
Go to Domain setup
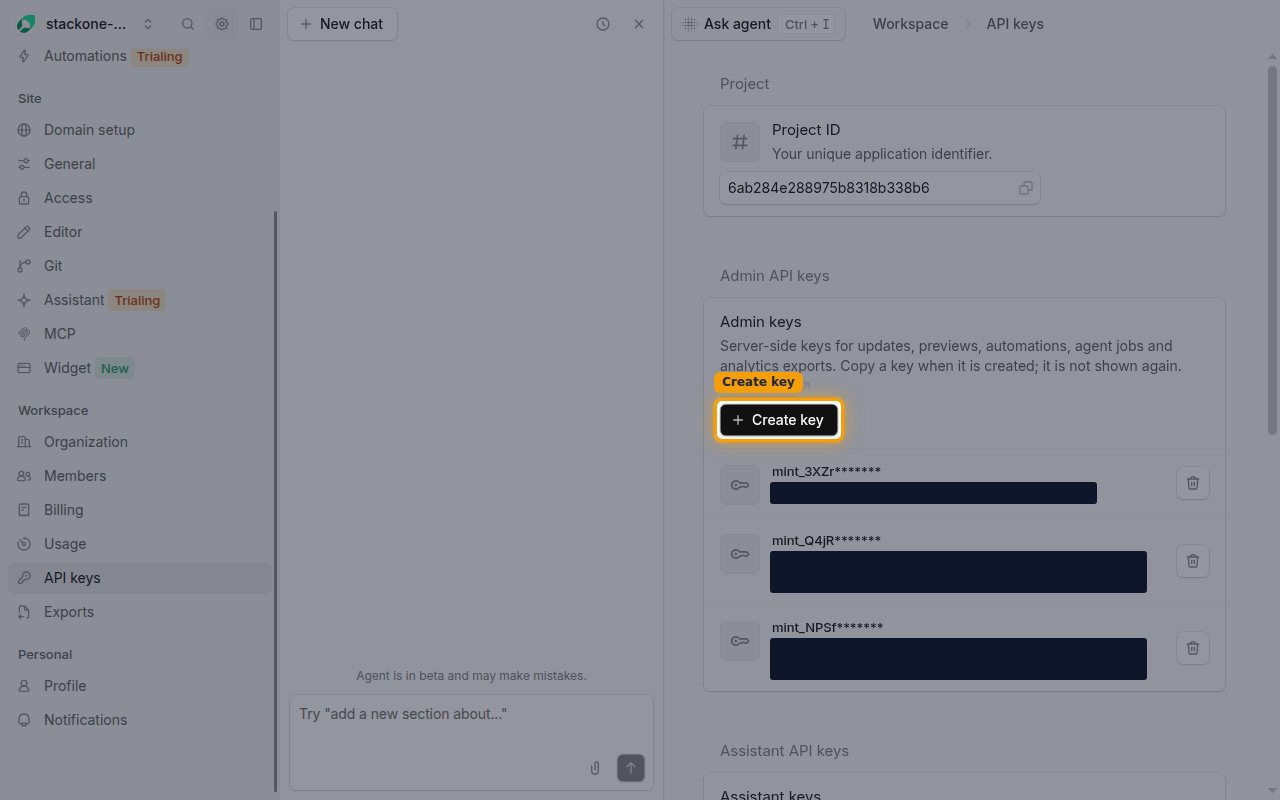click(140, 130)
